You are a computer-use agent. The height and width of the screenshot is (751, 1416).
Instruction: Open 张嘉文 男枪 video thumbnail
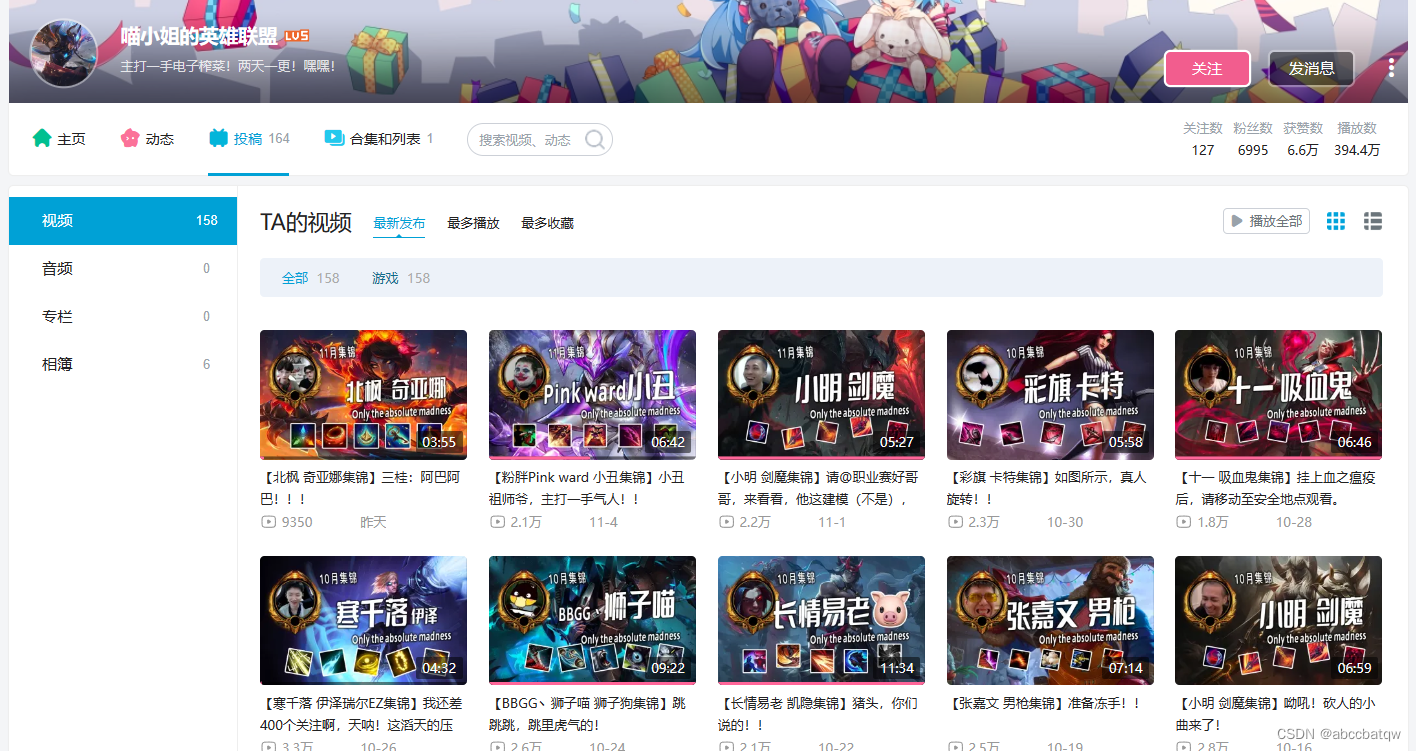coord(1050,620)
